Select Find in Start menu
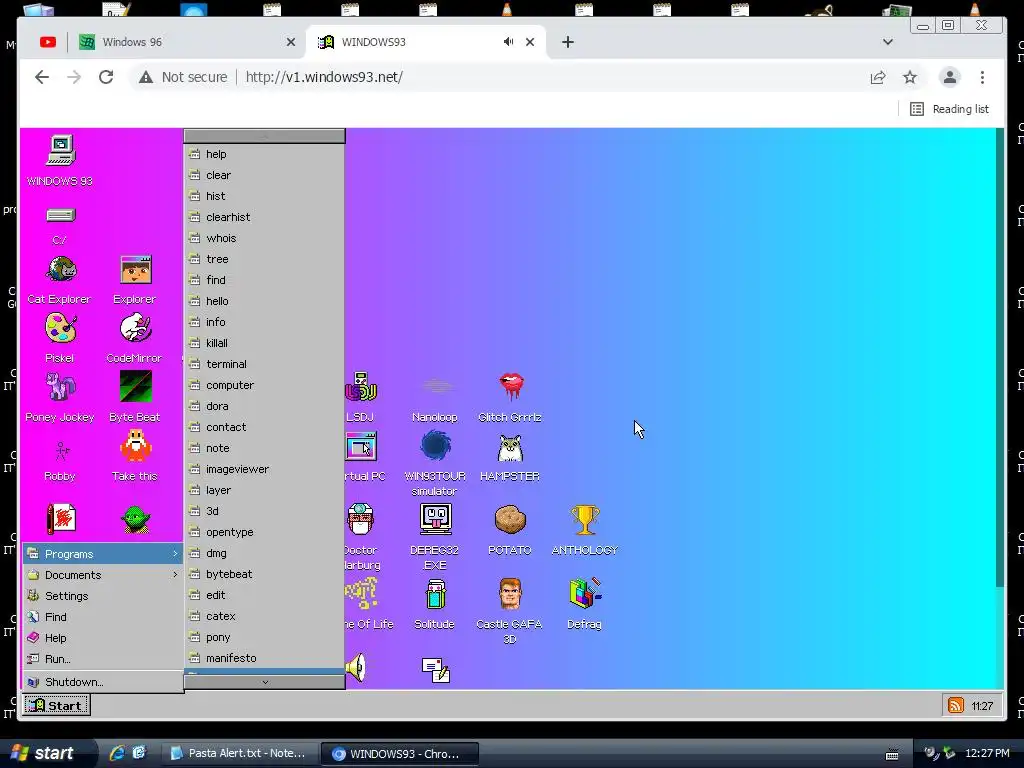 [x=103, y=616]
